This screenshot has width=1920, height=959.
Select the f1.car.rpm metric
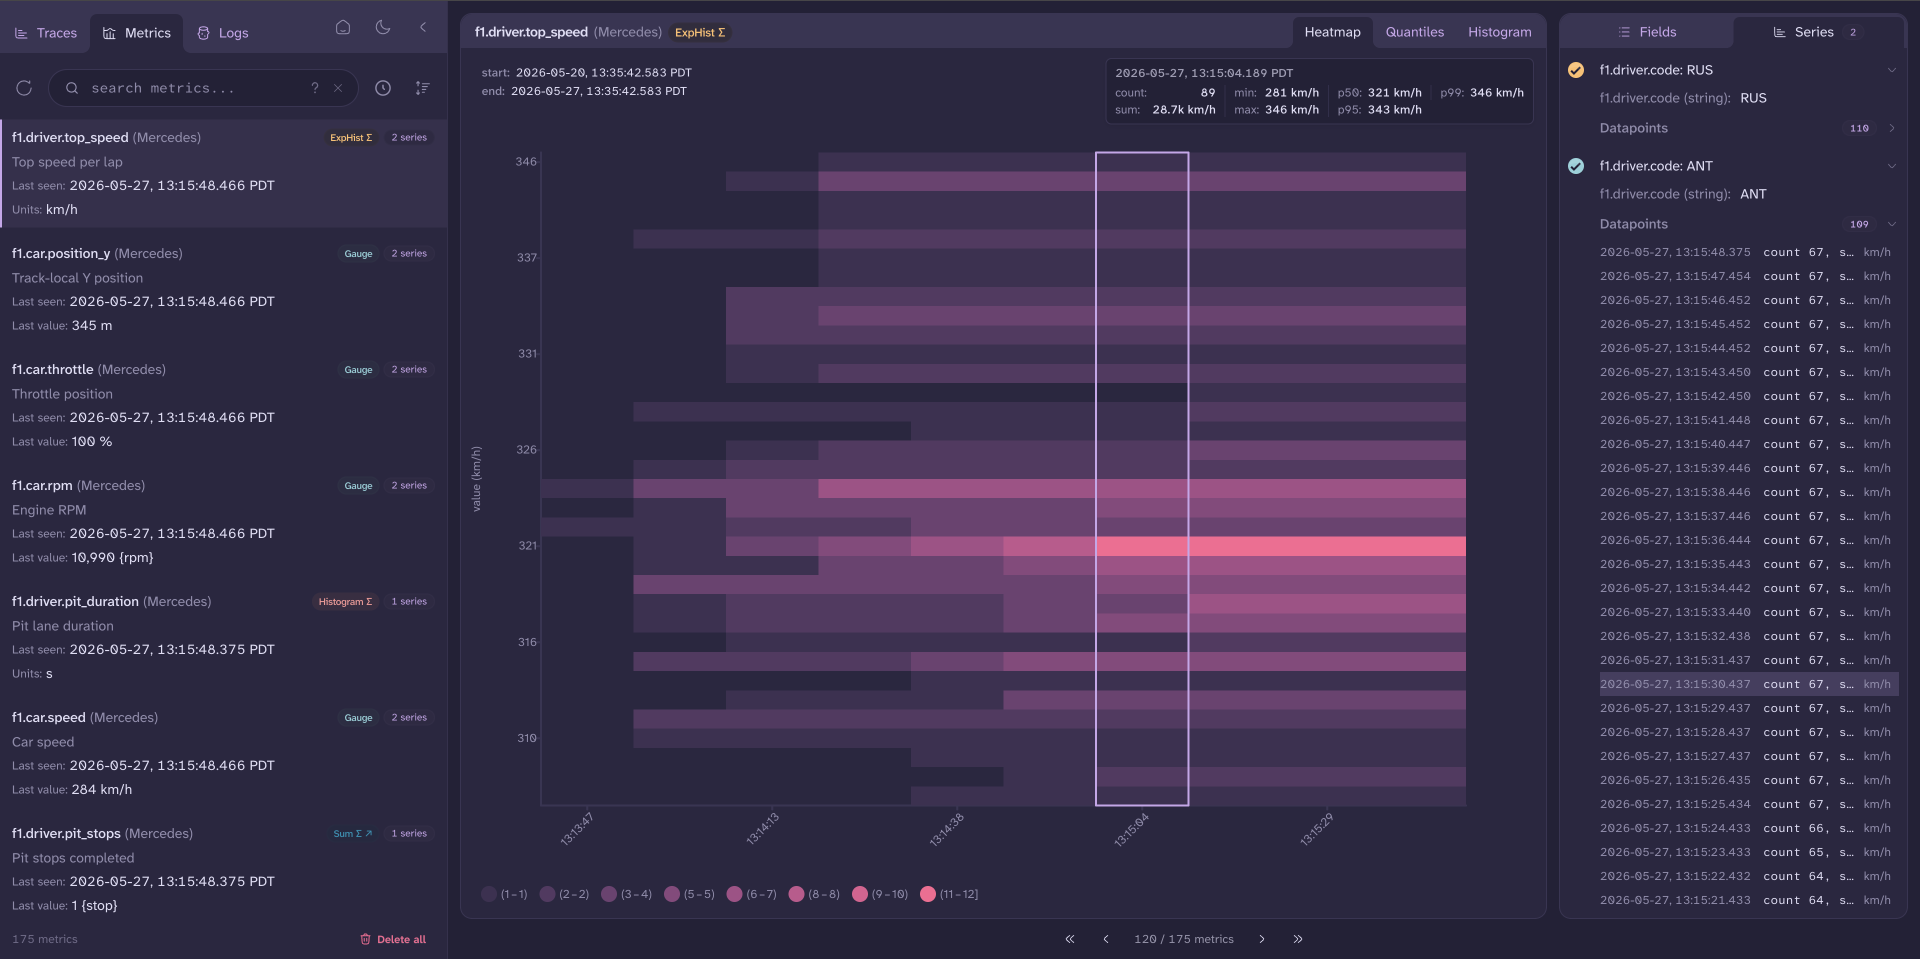pyautogui.click(x=223, y=520)
